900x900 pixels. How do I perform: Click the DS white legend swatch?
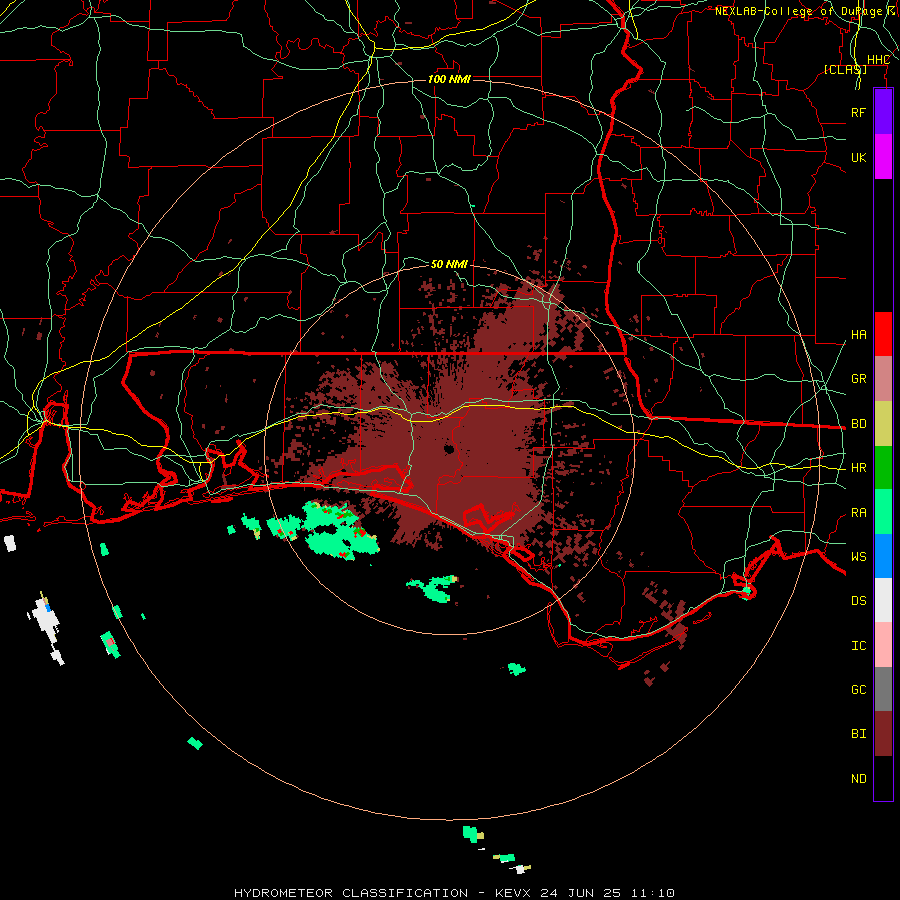(x=883, y=600)
